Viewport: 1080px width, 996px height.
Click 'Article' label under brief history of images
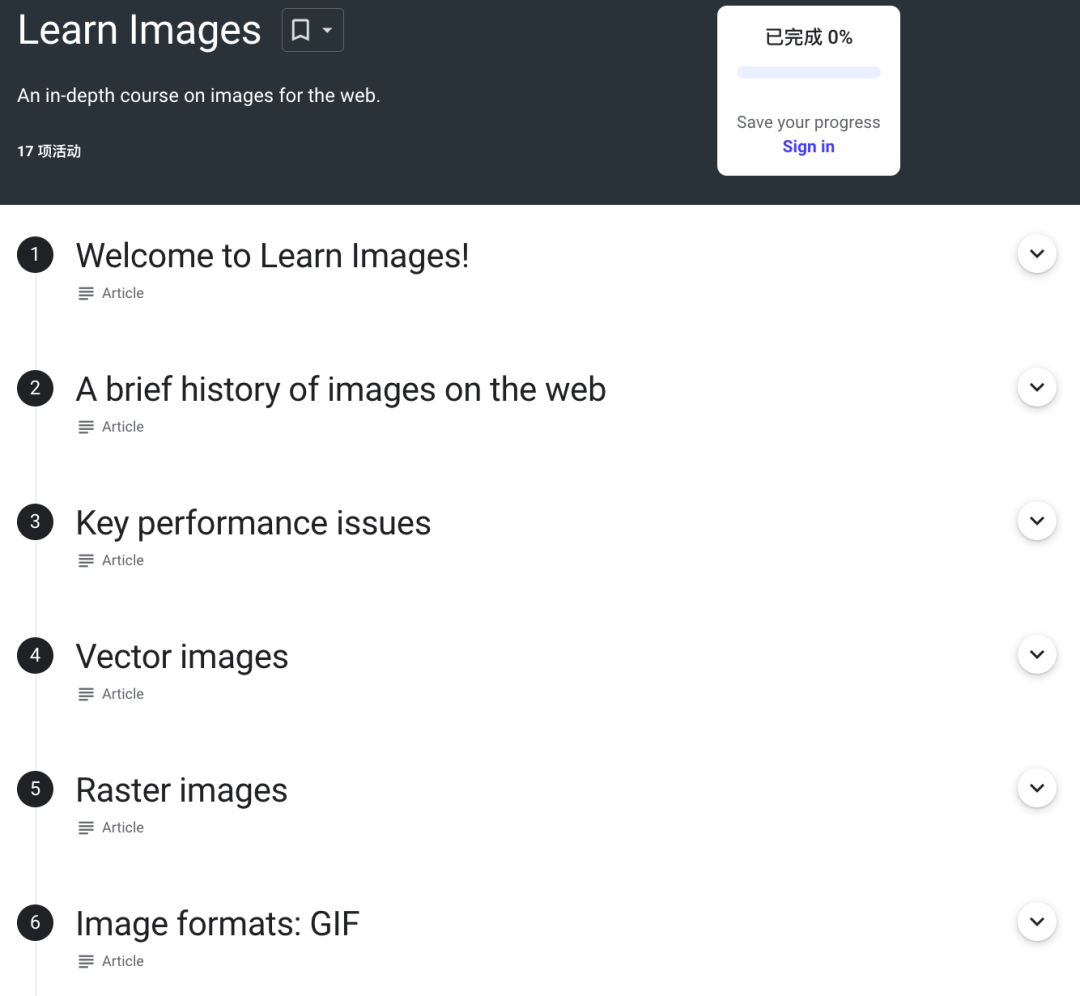point(123,426)
